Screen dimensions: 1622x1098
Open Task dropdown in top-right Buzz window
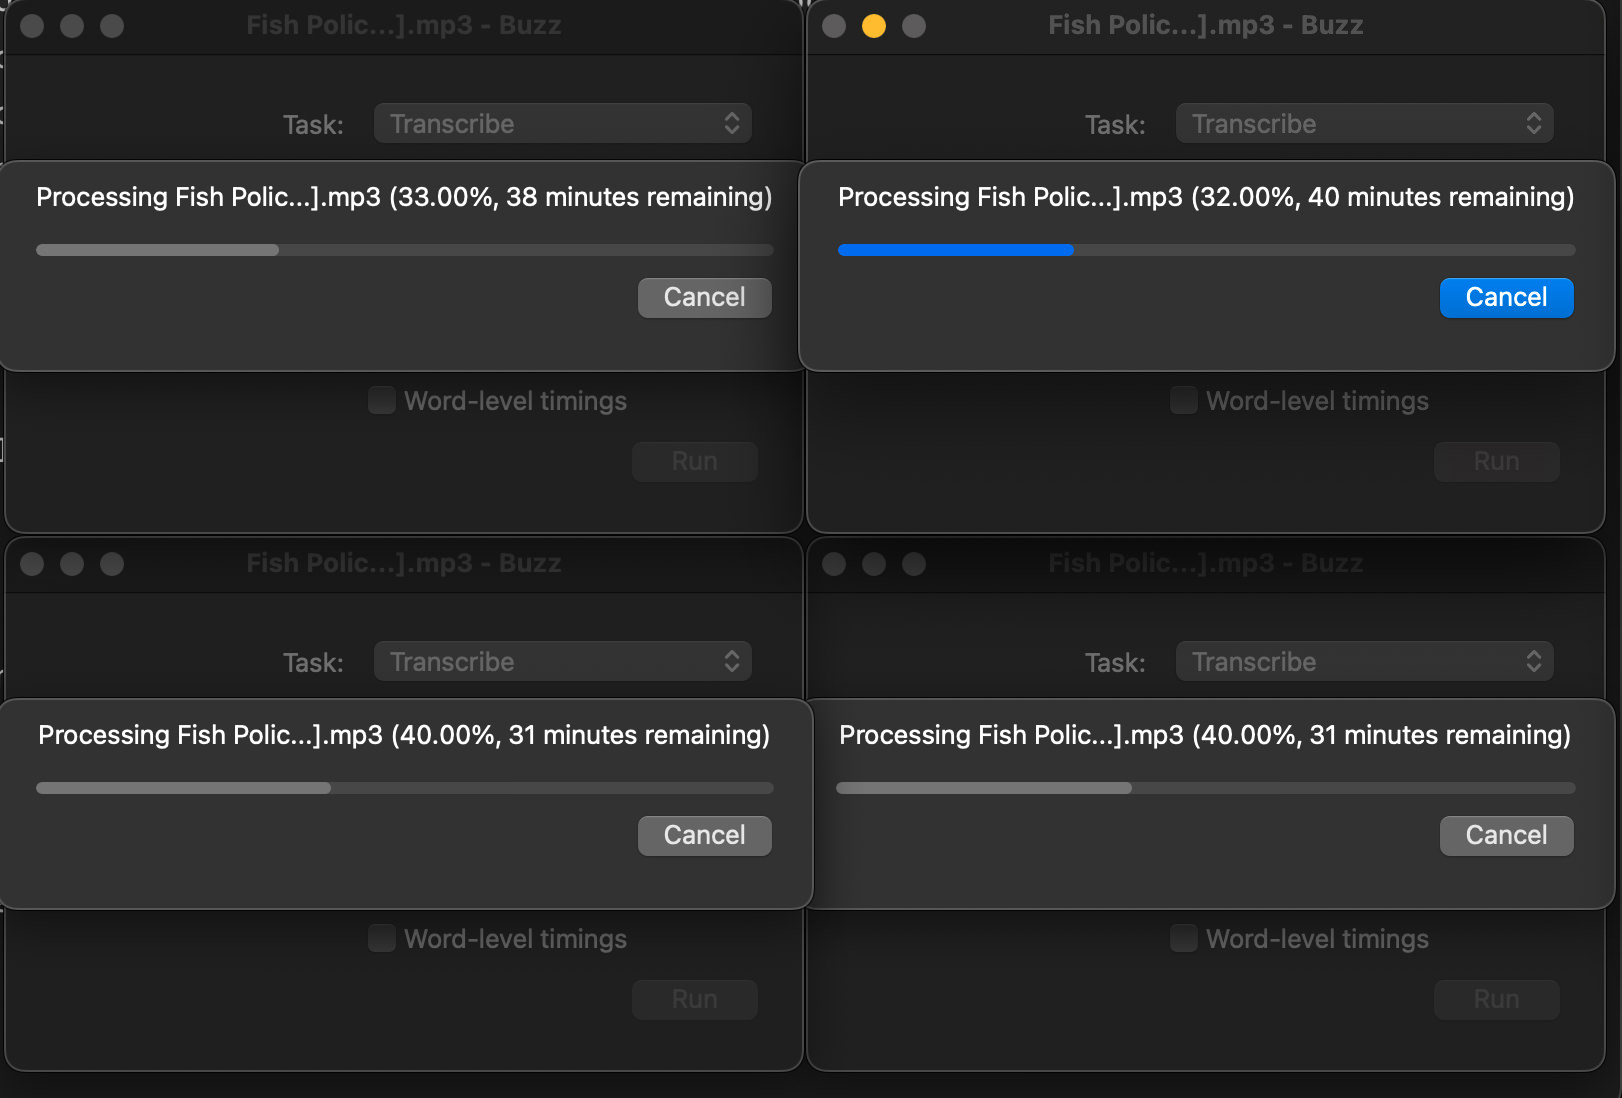[x=1365, y=124]
